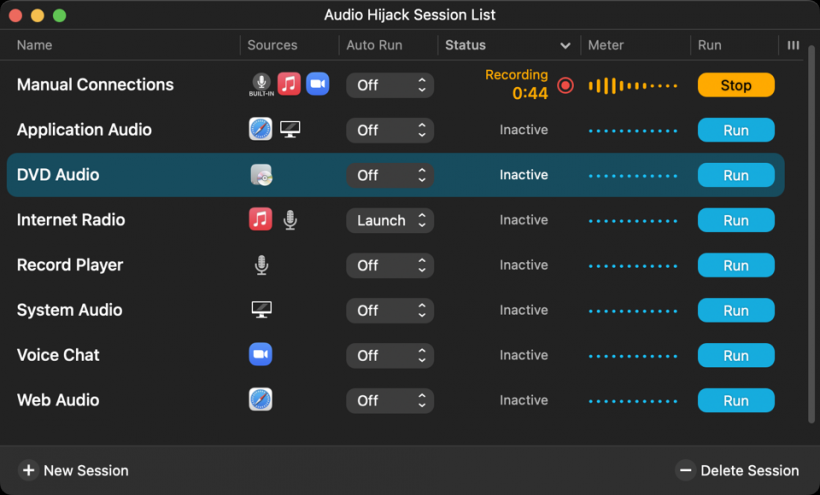This screenshot has width=820, height=495.
Task: Stop the Manual Connections recording session
Action: click(x=736, y=85)
